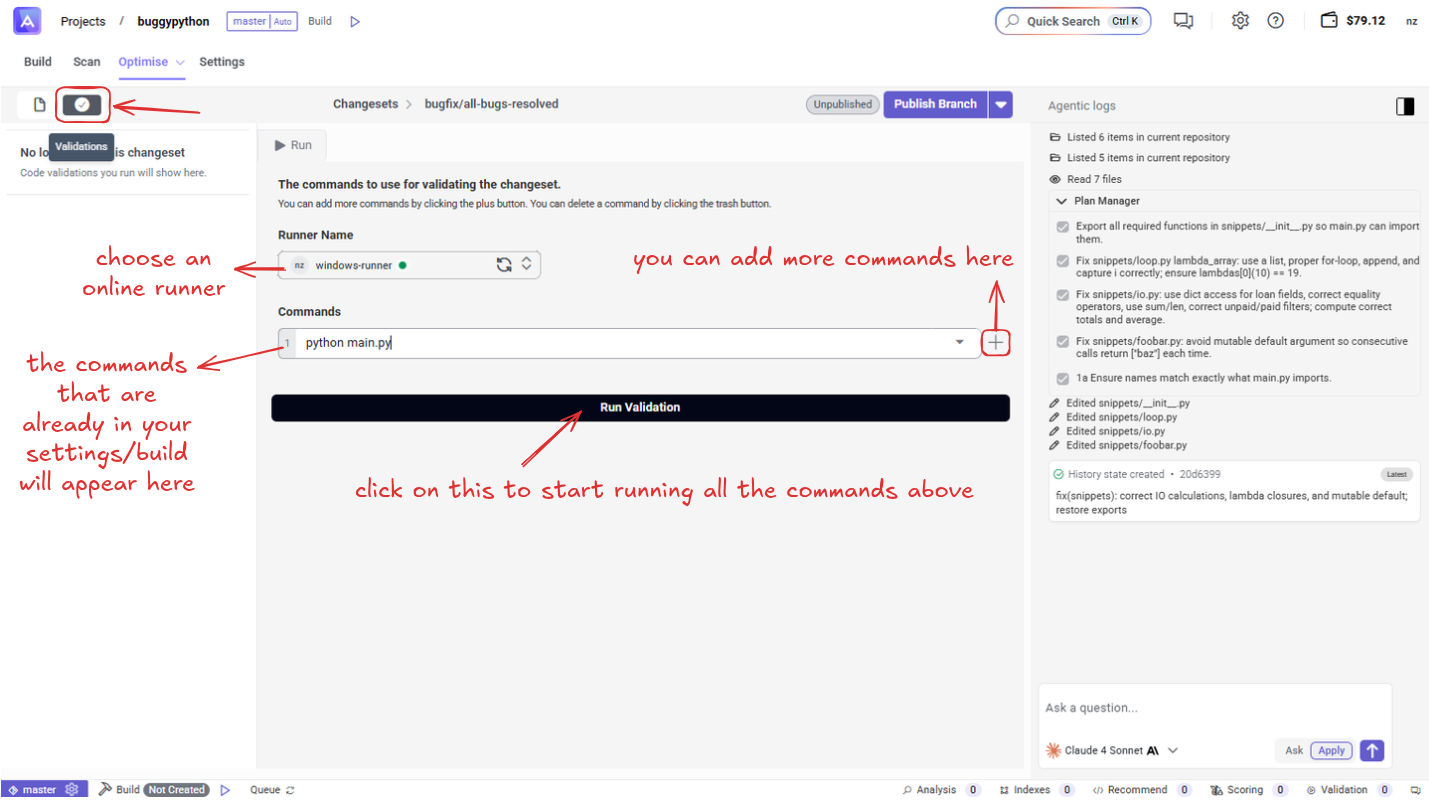Screen dimensions: 1429x800
Task: Click the plus icon to add command
Action: point(995,343)
